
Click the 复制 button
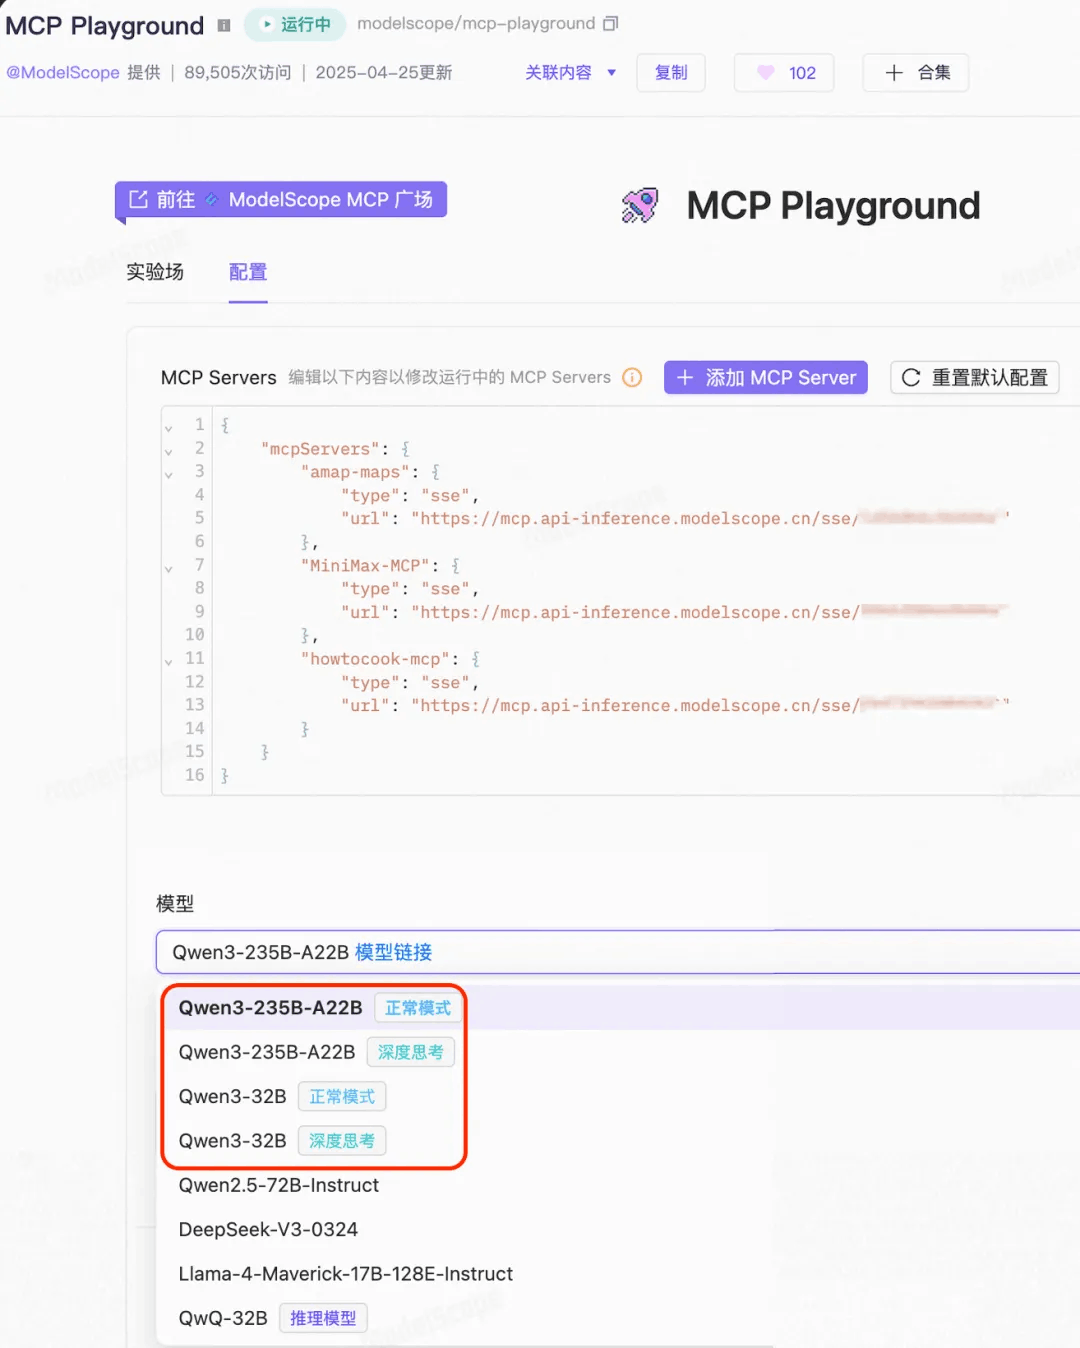(x=671, y=72)
